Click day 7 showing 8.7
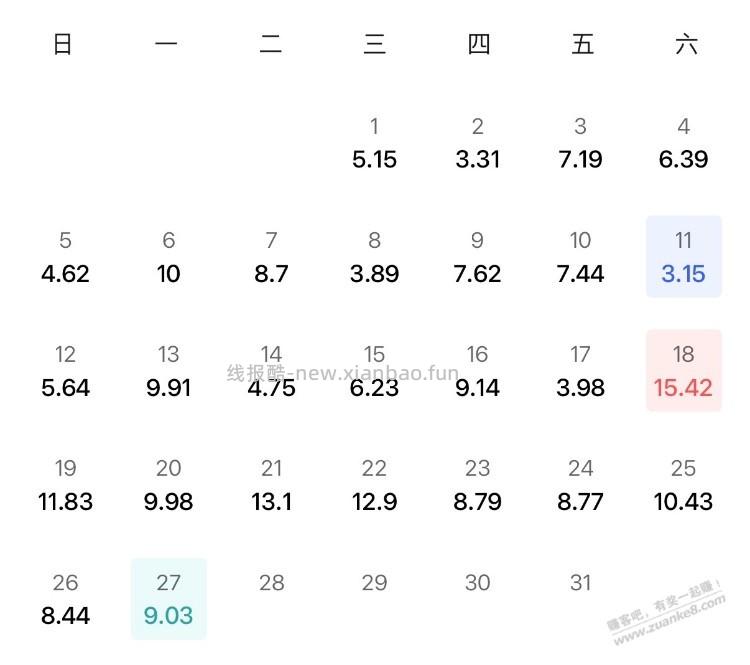This screenshot has height=665, width=750. coord(271,257)
